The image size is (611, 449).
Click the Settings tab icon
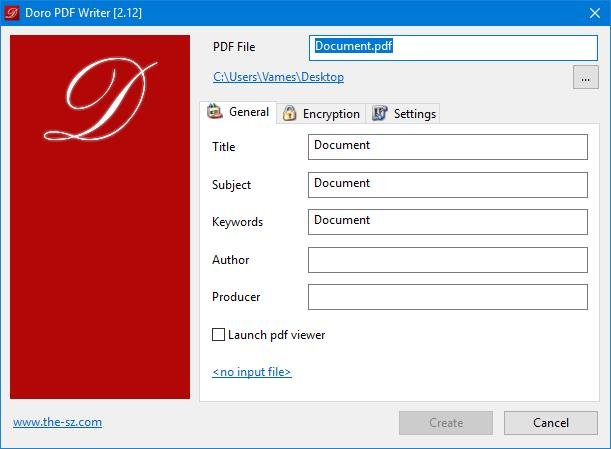[380, 113]
